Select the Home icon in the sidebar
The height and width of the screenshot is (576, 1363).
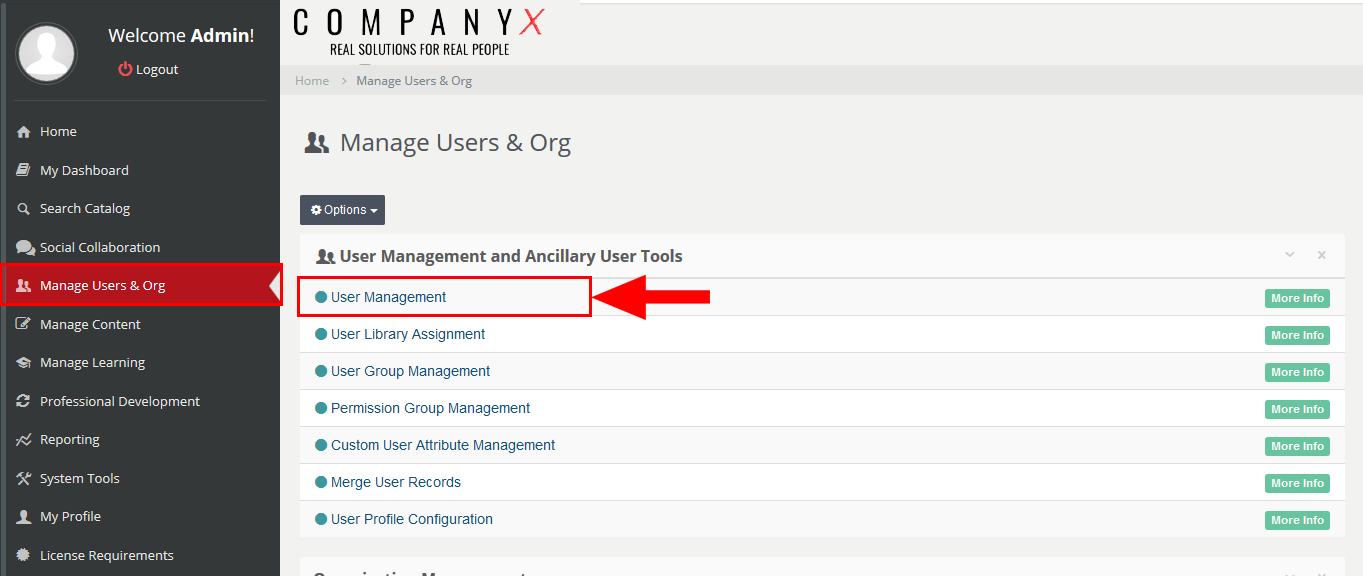click(x=22, y=131)
